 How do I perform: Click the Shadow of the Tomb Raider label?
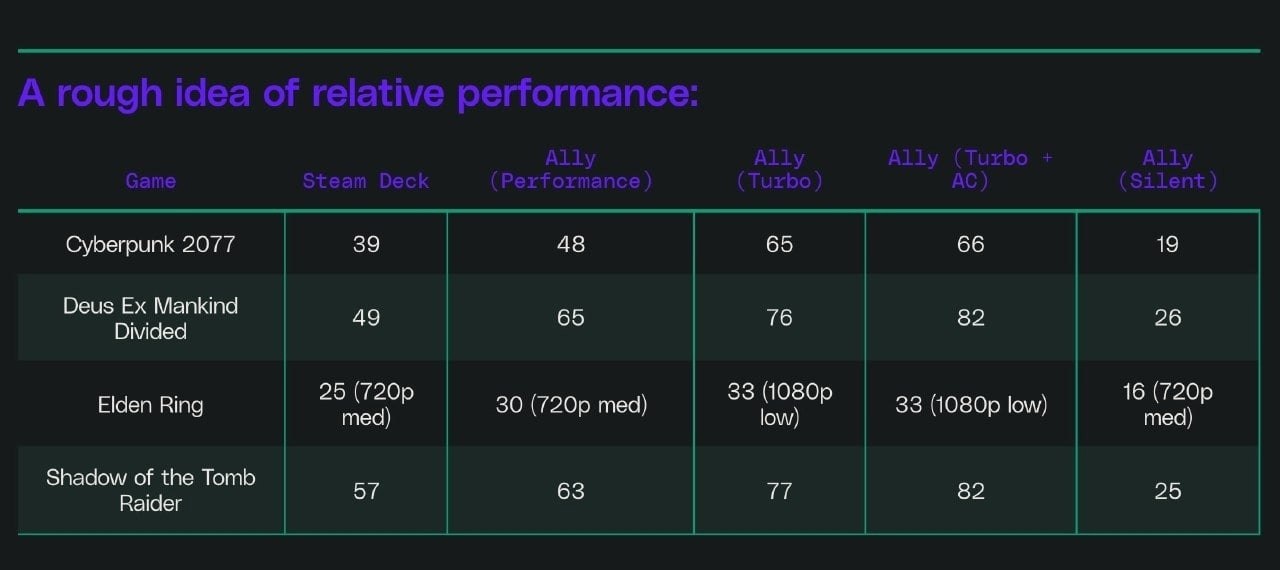(150, 490)
